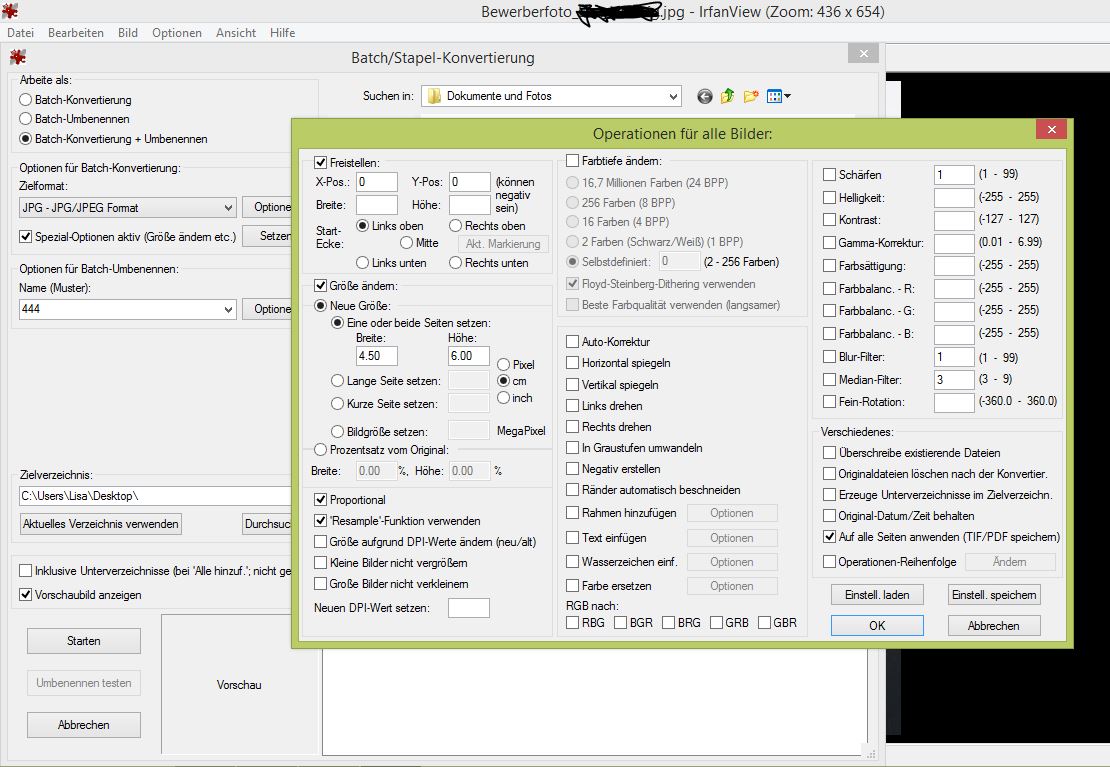Click the OK button
Screen dimensions: 1110x767
(x=877, y=625)
